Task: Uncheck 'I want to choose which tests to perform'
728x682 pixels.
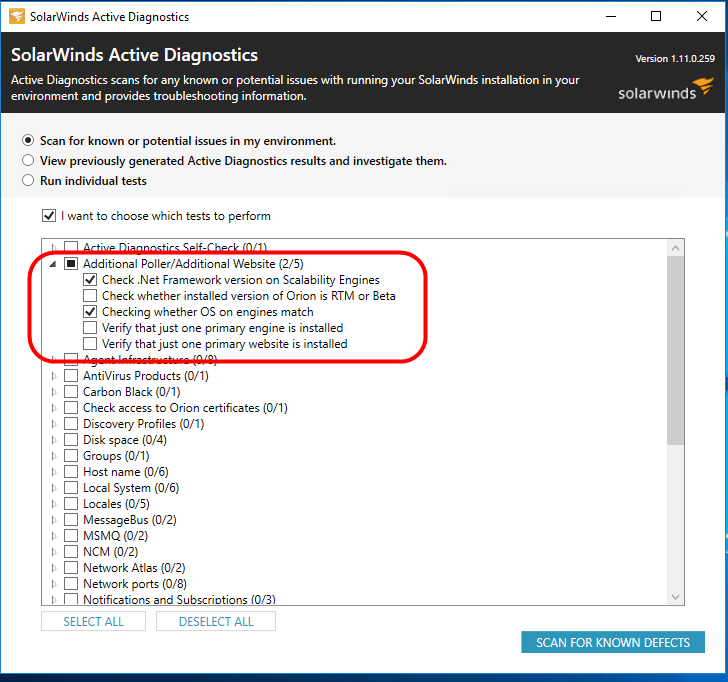Action: [x=49, y=216]
